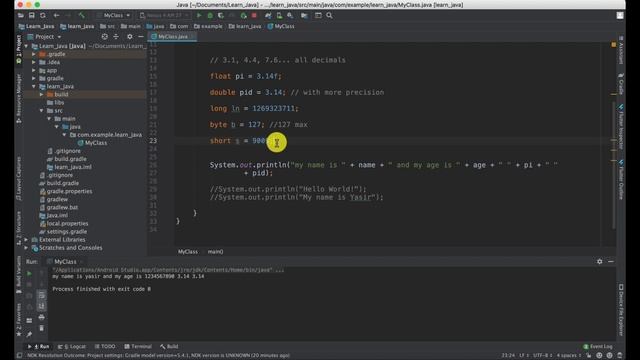Expand the app folder
Viewport: 640px width, 360px height.
click(x=34, y=70)
